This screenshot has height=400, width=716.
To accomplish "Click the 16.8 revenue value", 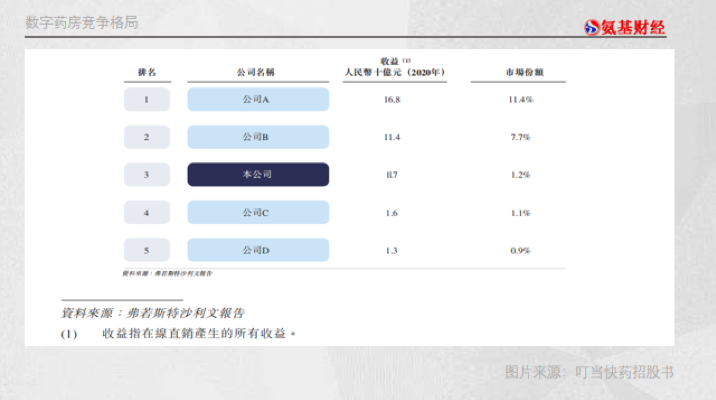I will tap(392, 99).
